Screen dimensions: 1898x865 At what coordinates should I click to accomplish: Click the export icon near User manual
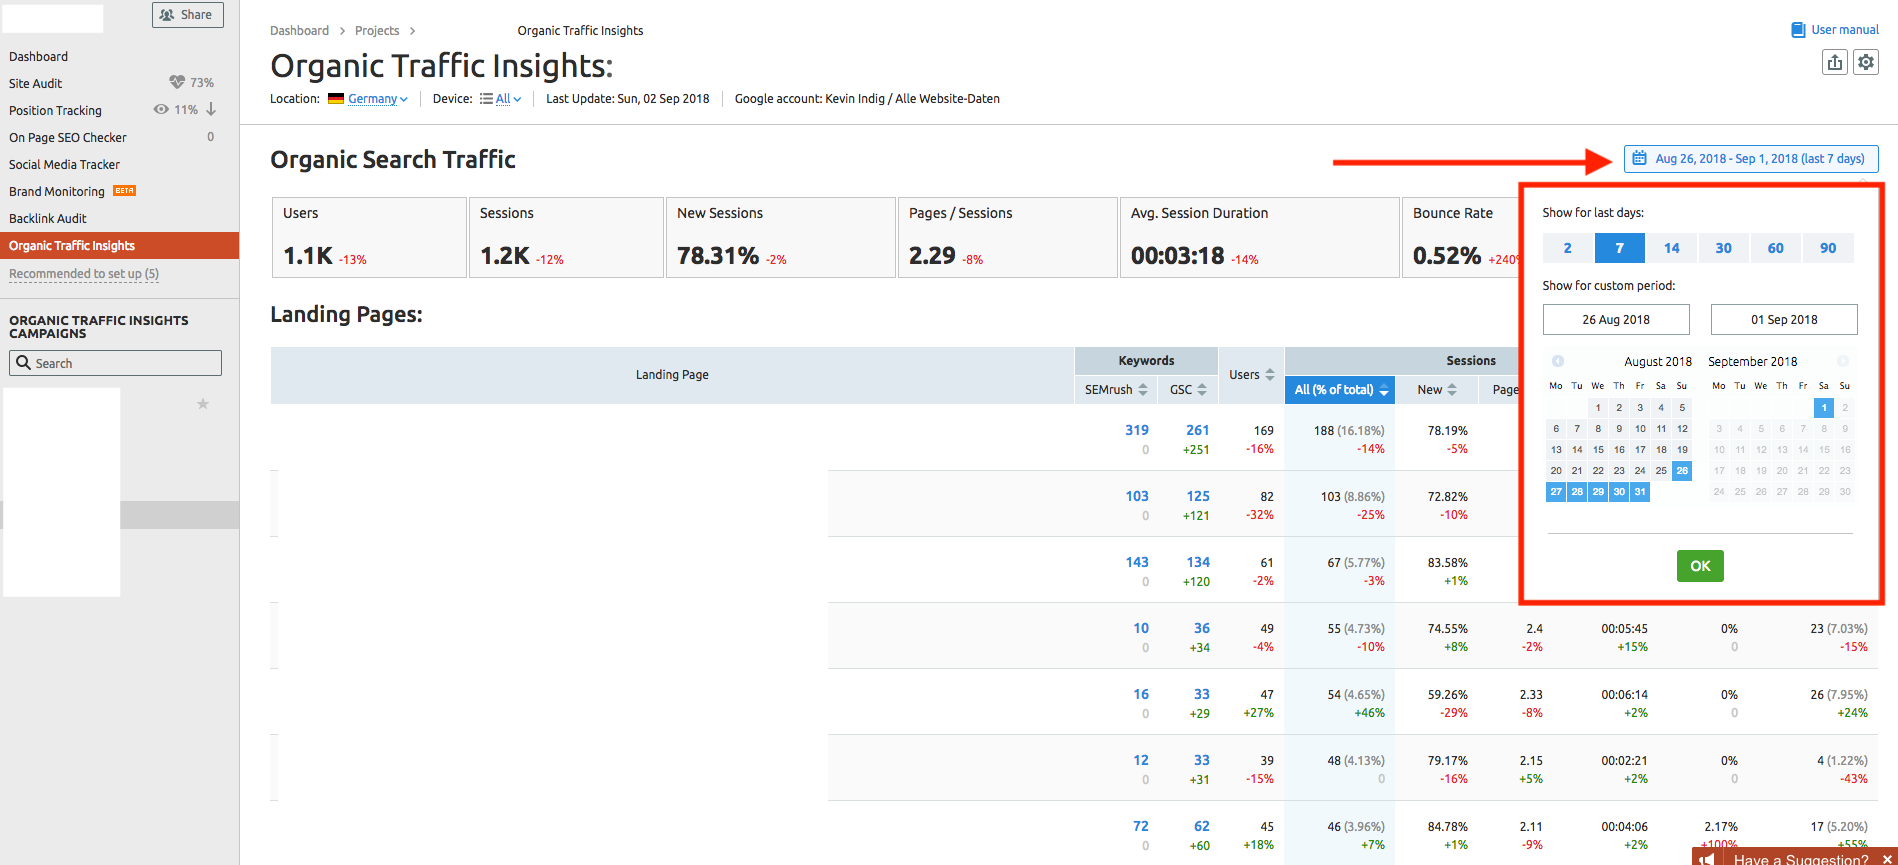click(x=1835, y=63)
